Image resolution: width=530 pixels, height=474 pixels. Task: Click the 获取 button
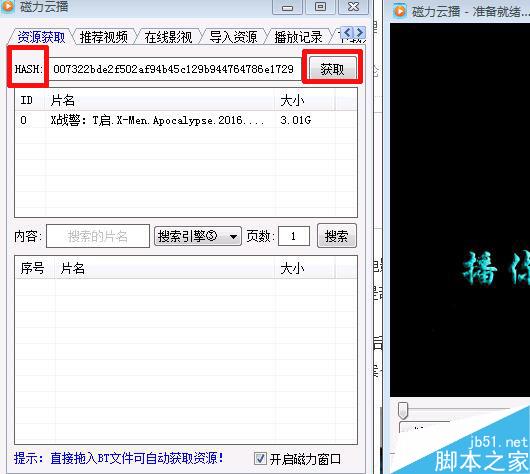click(333, 69)
